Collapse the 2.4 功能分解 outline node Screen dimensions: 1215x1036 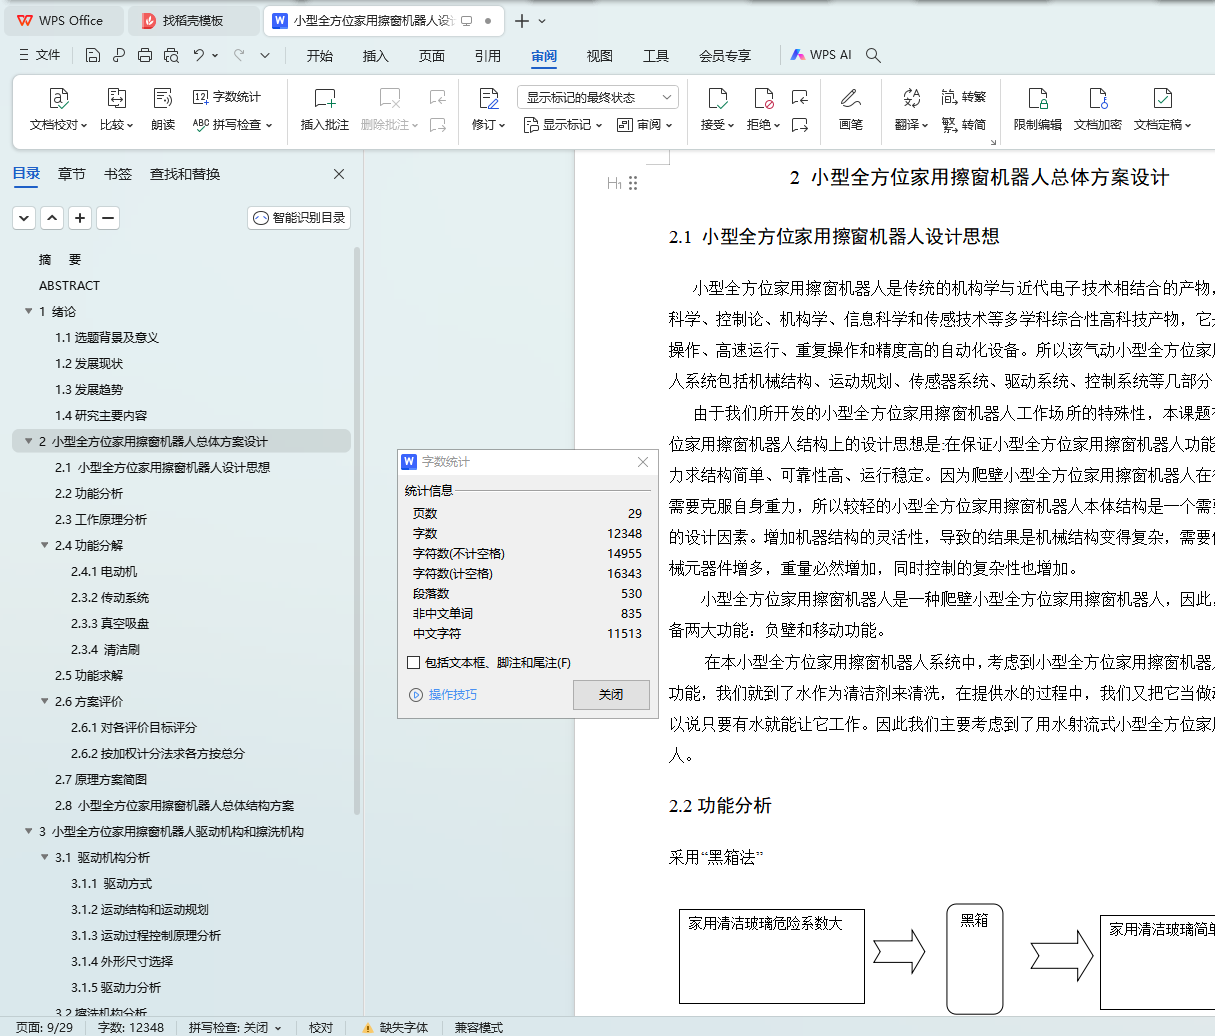click(x=44, y=545)
